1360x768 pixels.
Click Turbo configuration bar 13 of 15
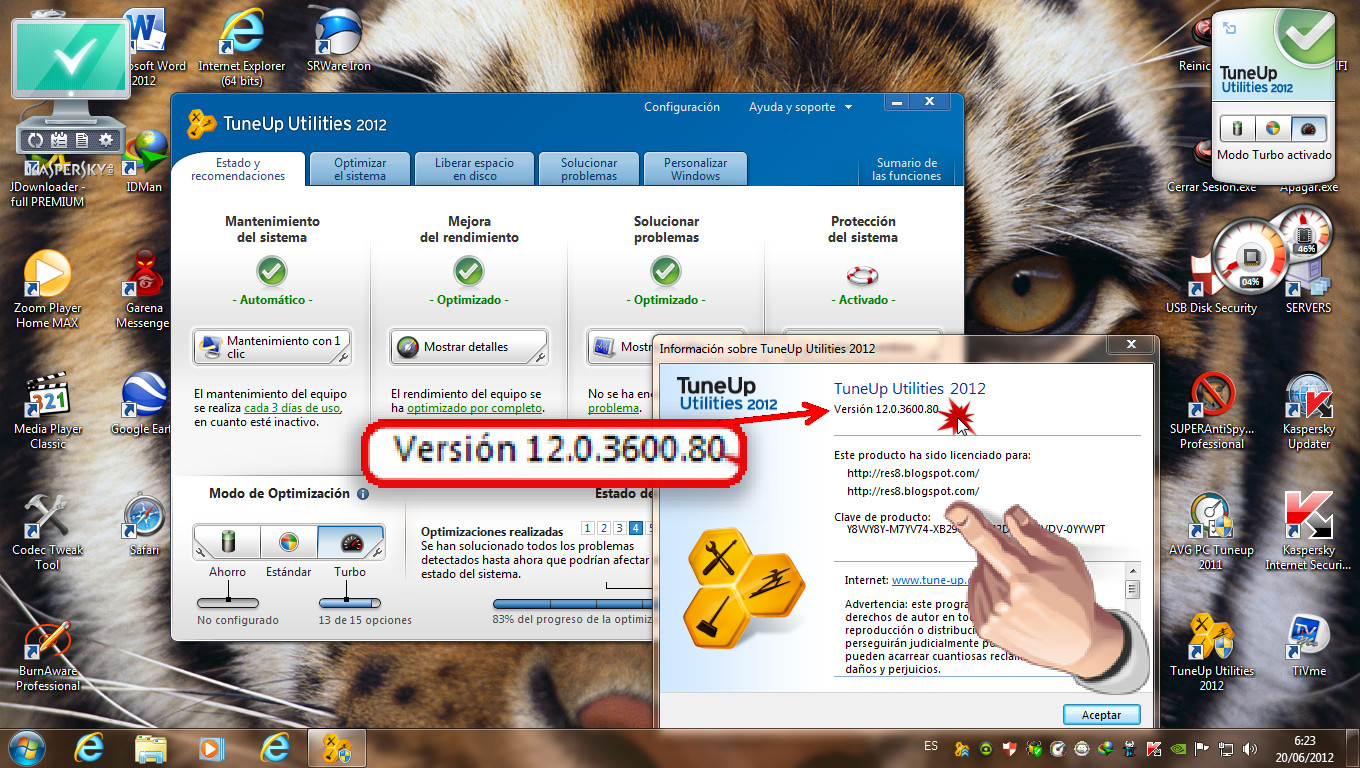350,603
